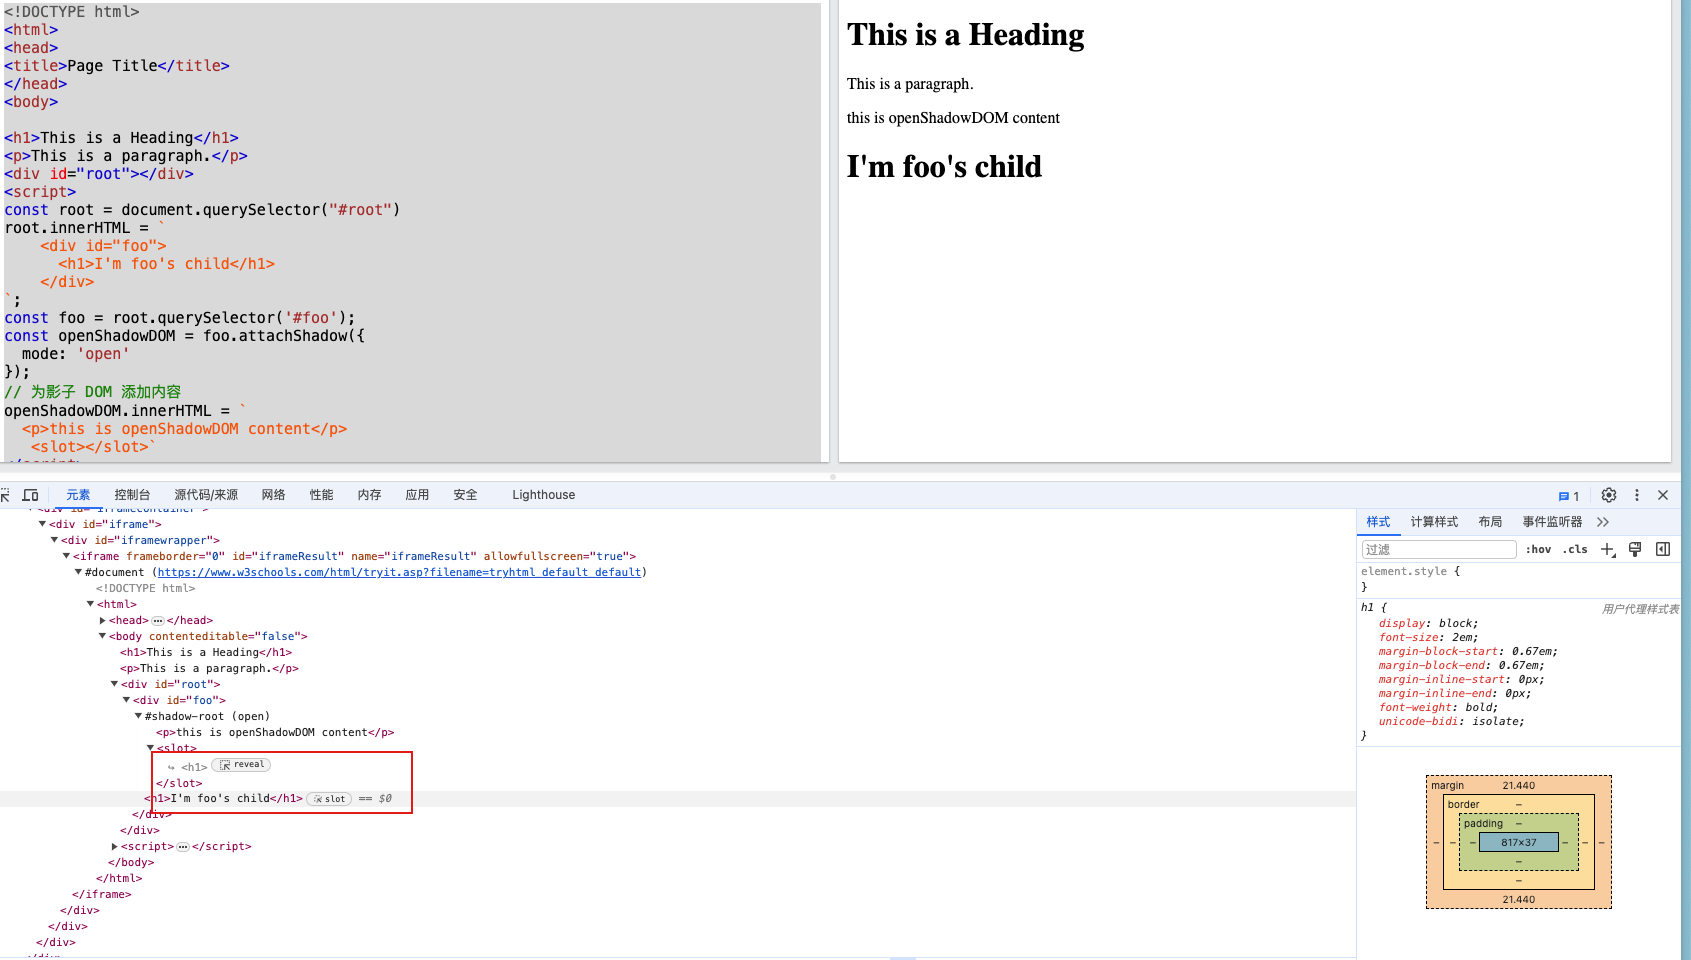1691x960 pixels.
Task: Switch to the 元素 tab
Action: pyautogui.click(x=78, y=495)
